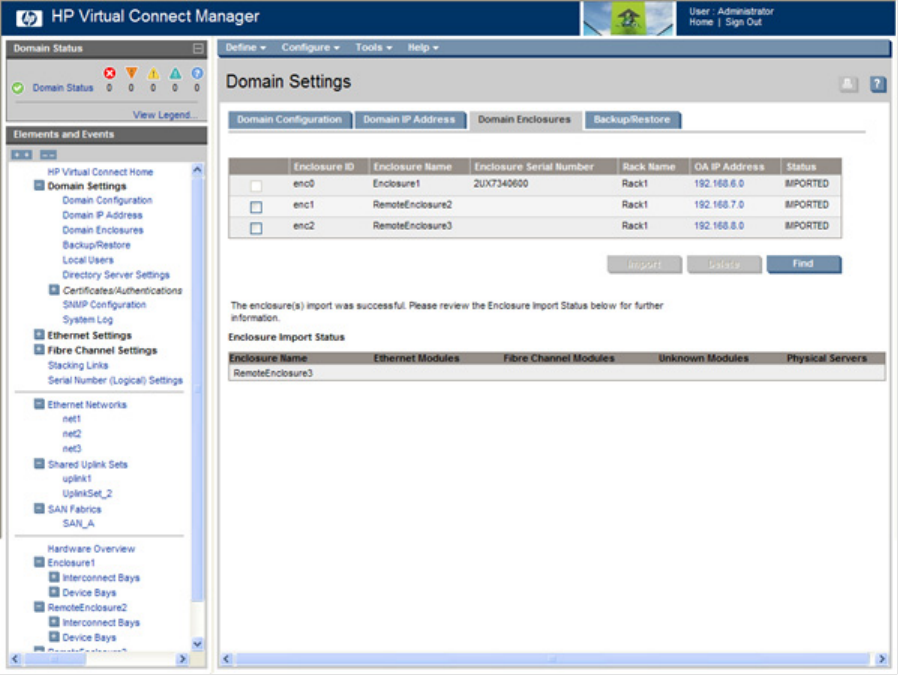Switch to the Backup/Restore tab
Viewport: 899px width, 676px height.
point(632,120)
